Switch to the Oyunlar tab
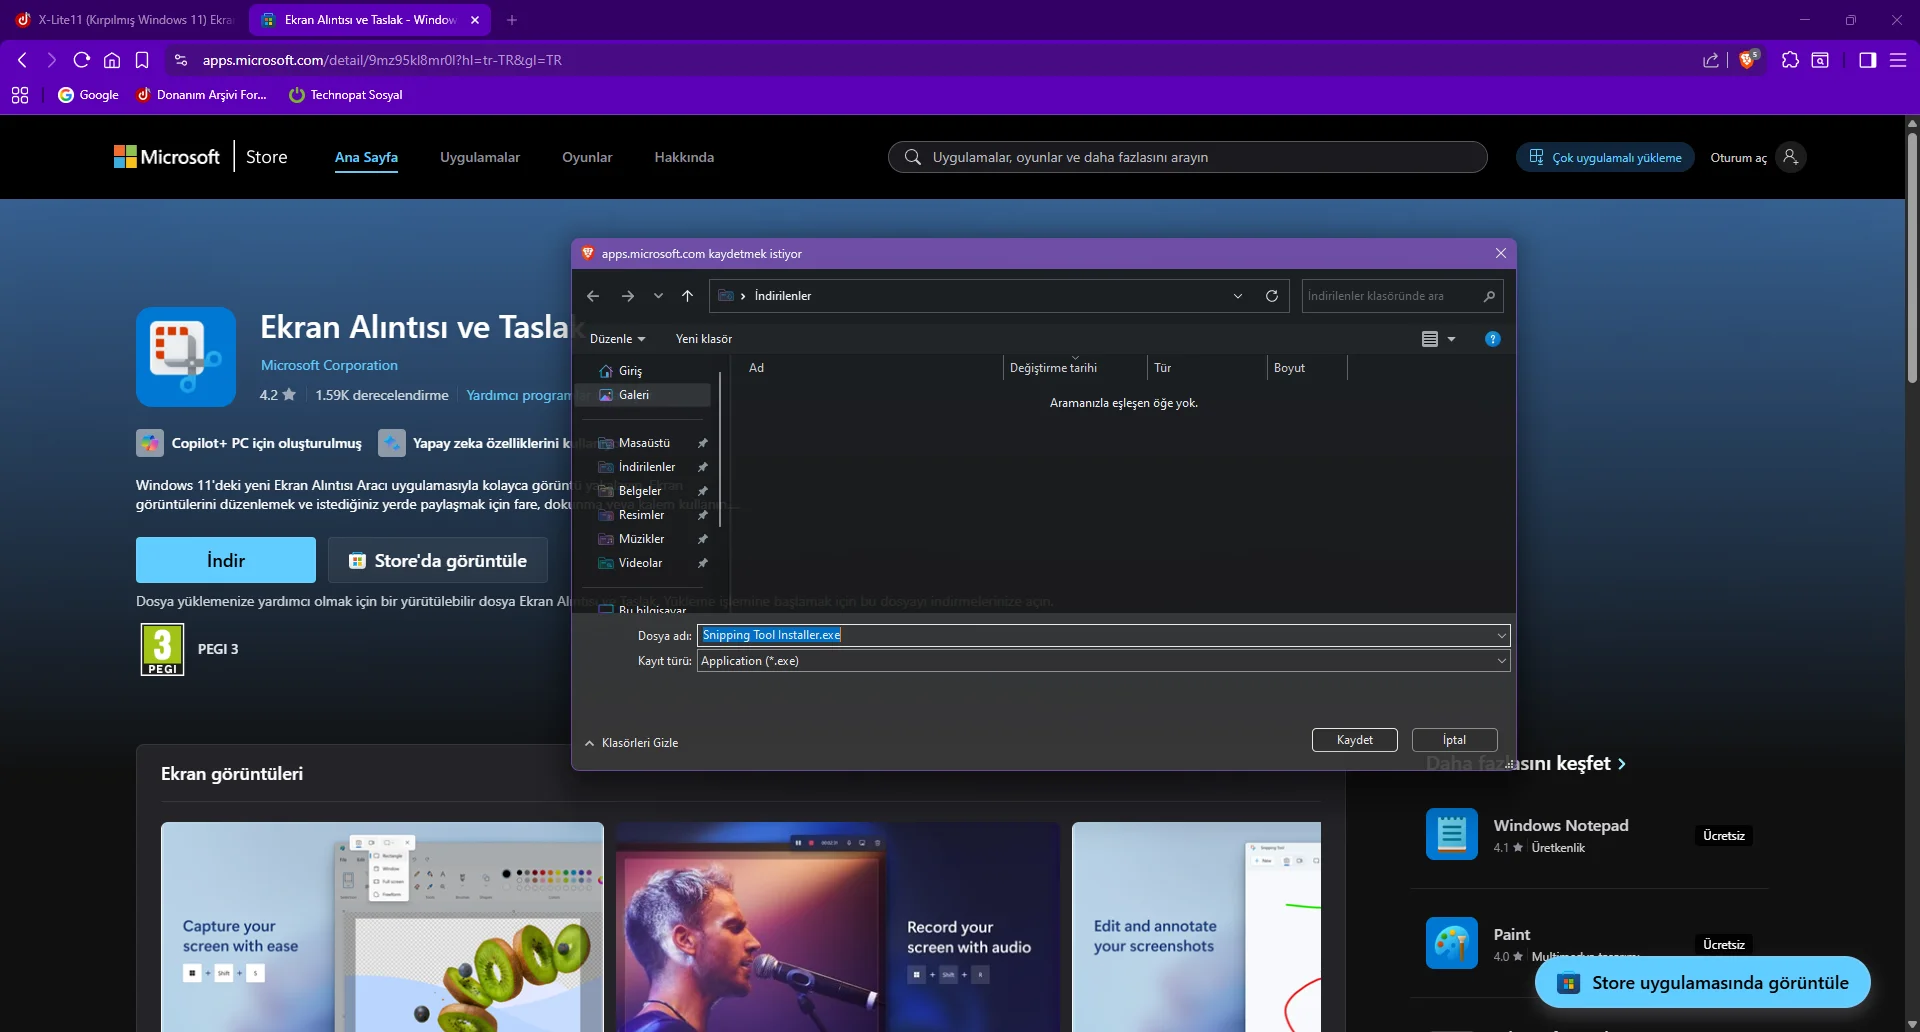 pos(587,157)
